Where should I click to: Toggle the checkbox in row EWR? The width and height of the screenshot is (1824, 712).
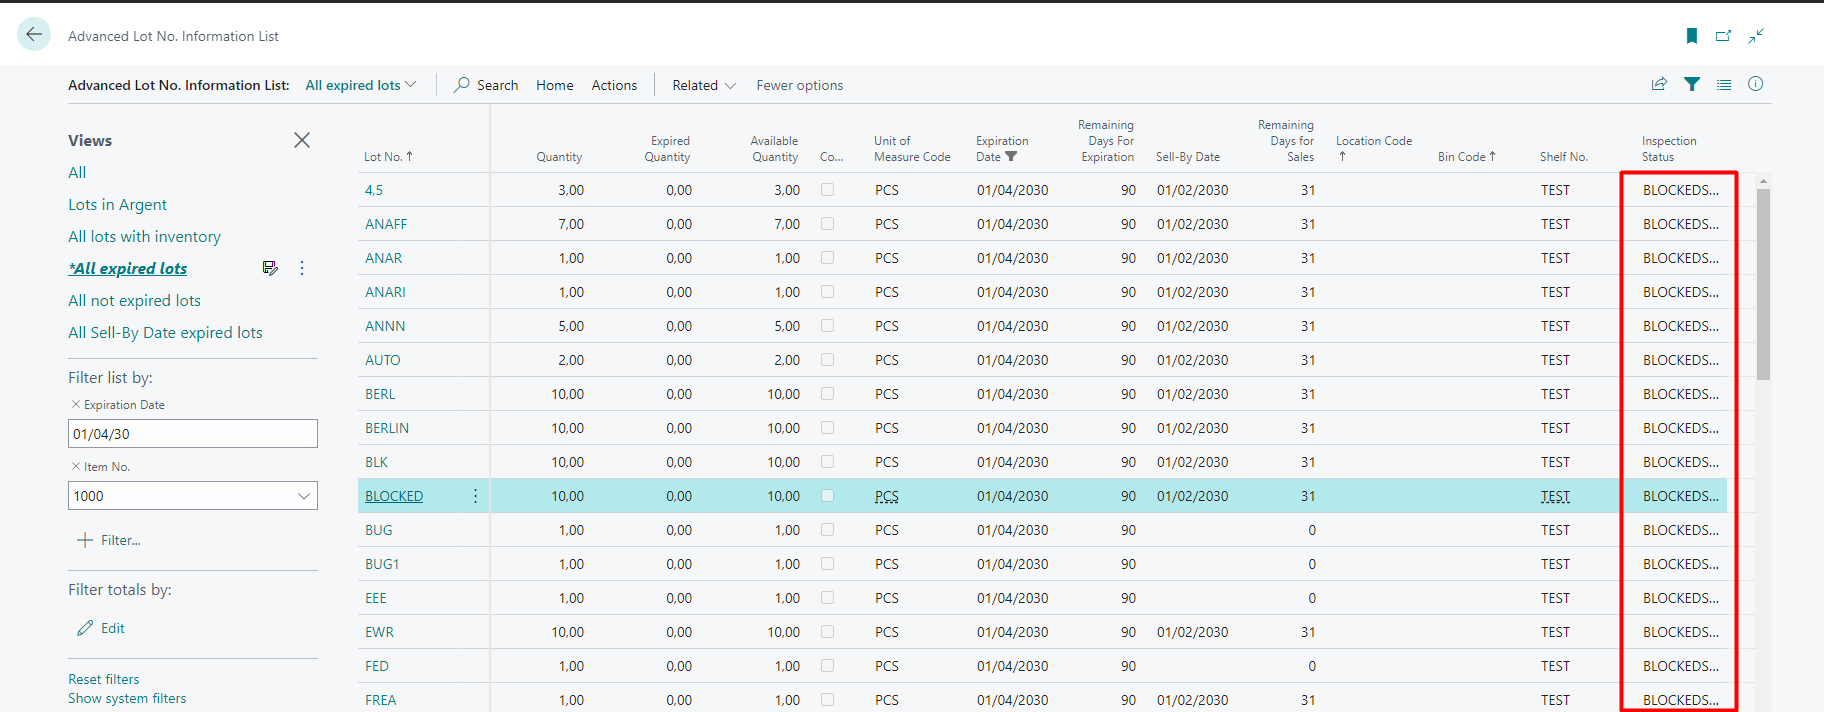point(827,631)
